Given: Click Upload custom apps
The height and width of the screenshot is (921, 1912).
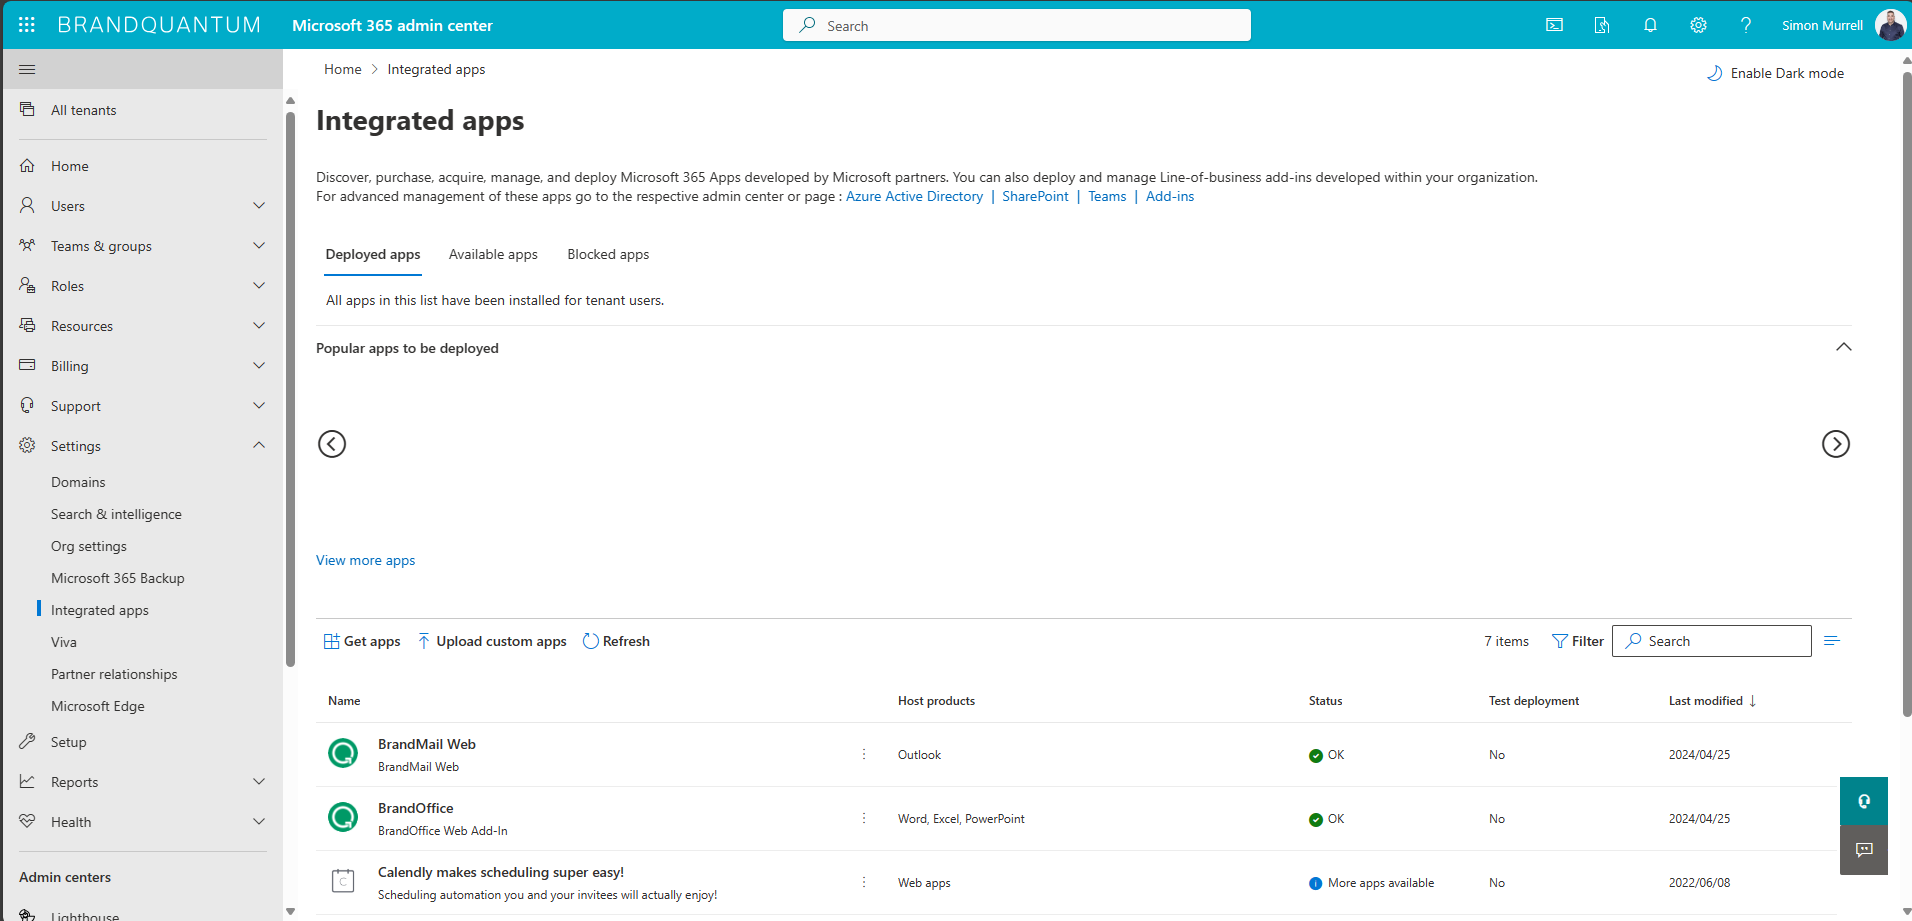Looking at the screenshot, I should 492,641.
